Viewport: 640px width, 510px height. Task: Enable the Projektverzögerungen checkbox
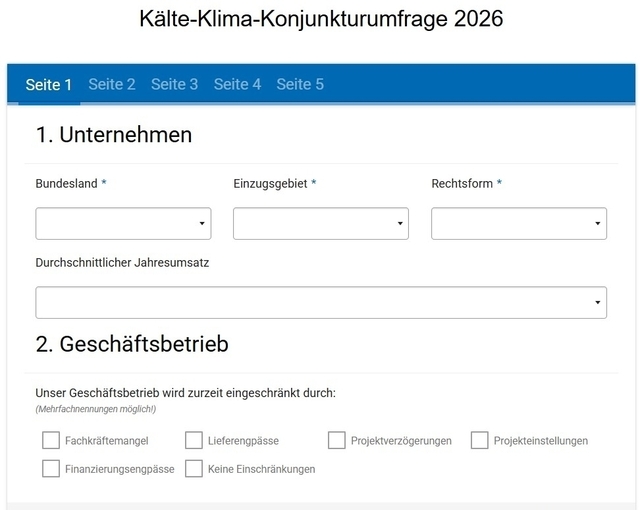coord(337,440)
